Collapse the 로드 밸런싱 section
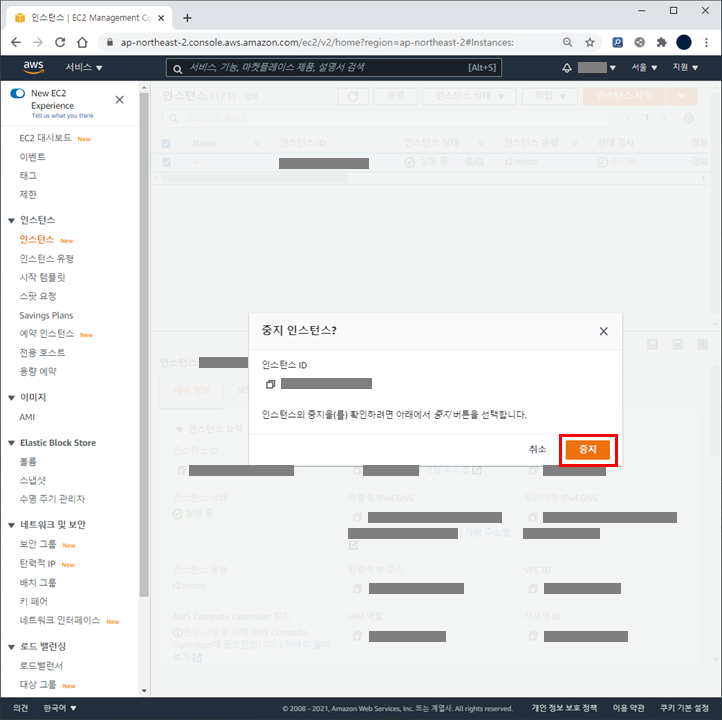 (12, 647)
